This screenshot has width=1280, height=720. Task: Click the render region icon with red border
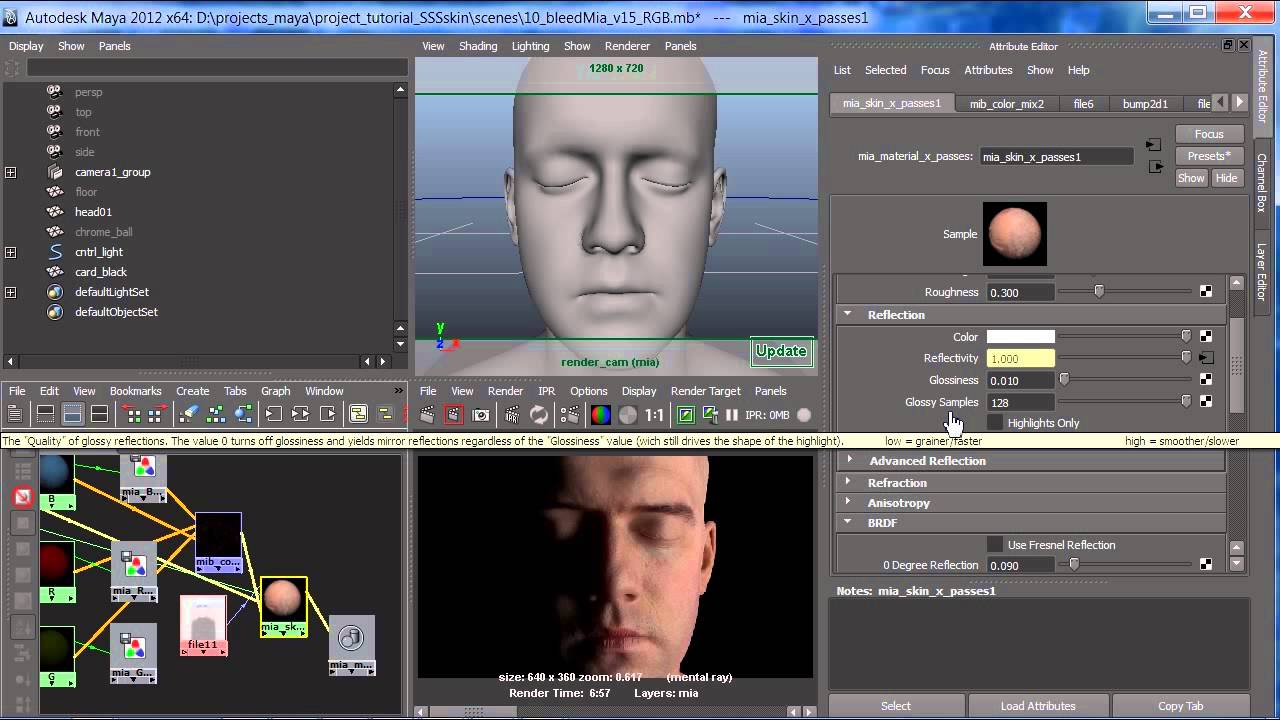[x=454, y=415]
